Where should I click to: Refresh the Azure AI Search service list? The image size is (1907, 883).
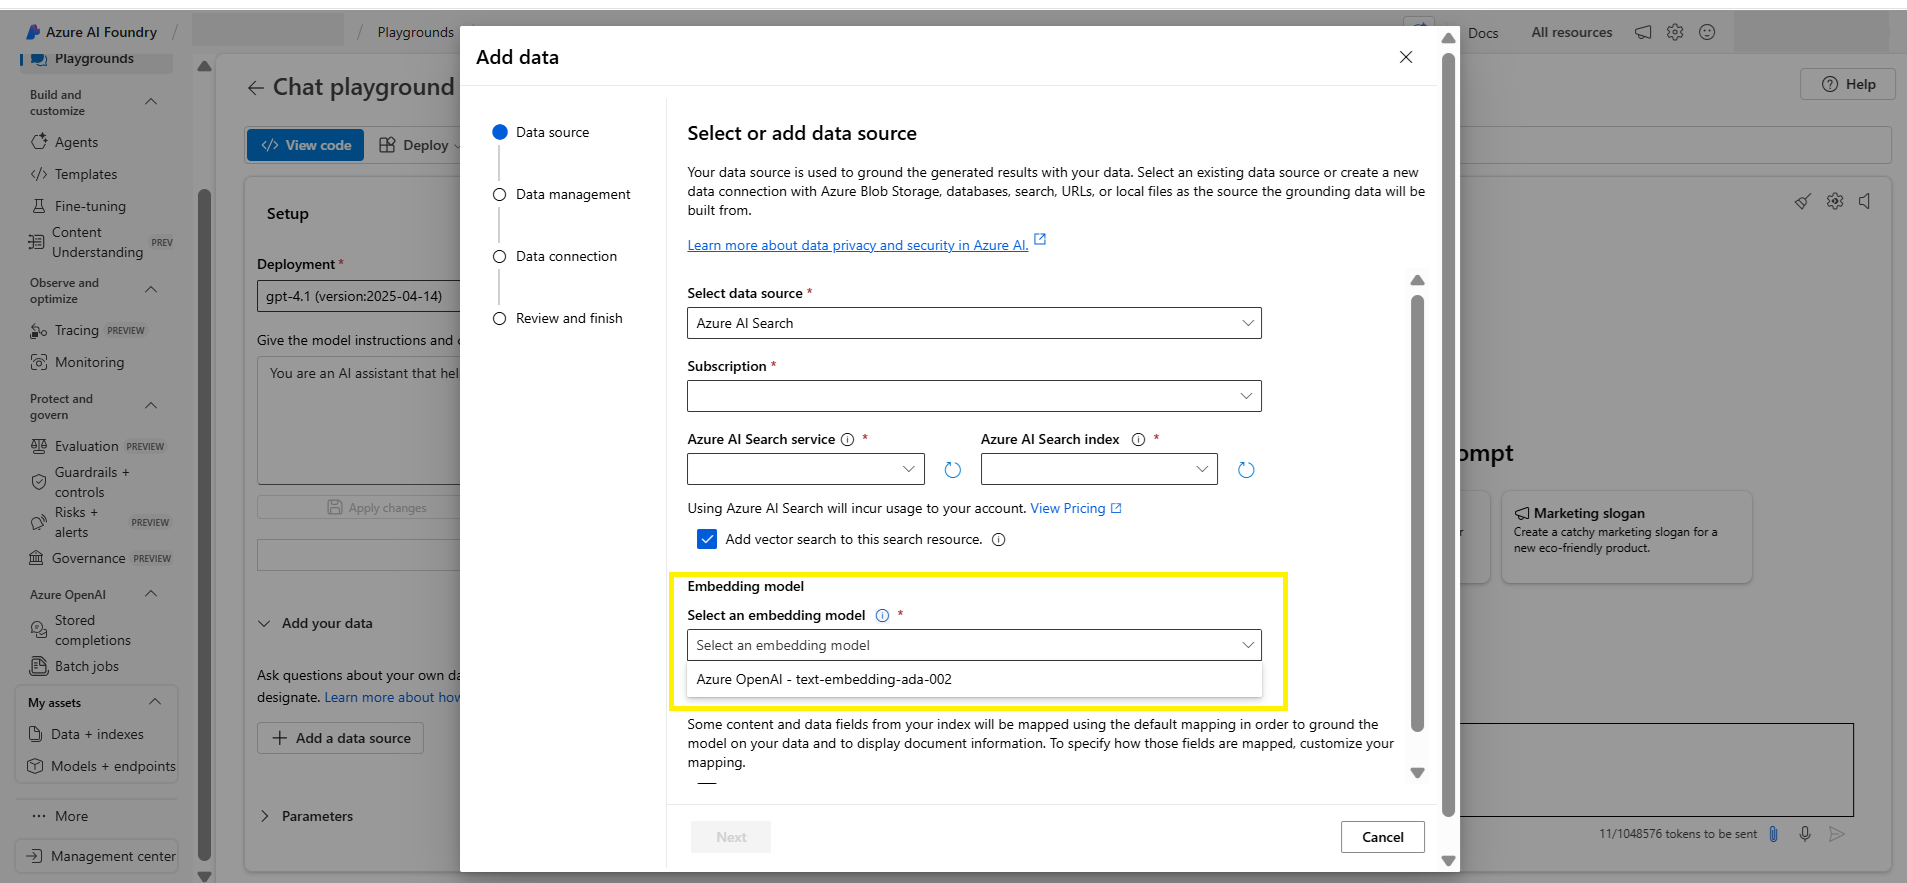click(x=953, y=470)
